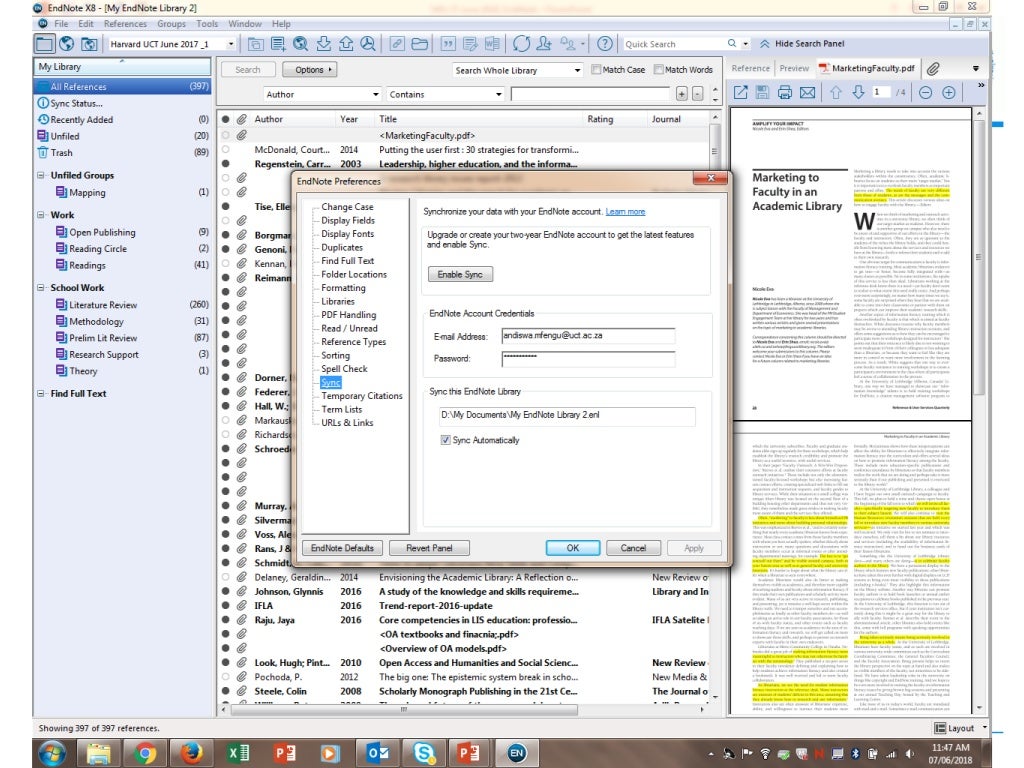This screenshot has width=1024, height=768.
Task: Enable the Match Case checkbox
Action: click(x=596, y=69)
